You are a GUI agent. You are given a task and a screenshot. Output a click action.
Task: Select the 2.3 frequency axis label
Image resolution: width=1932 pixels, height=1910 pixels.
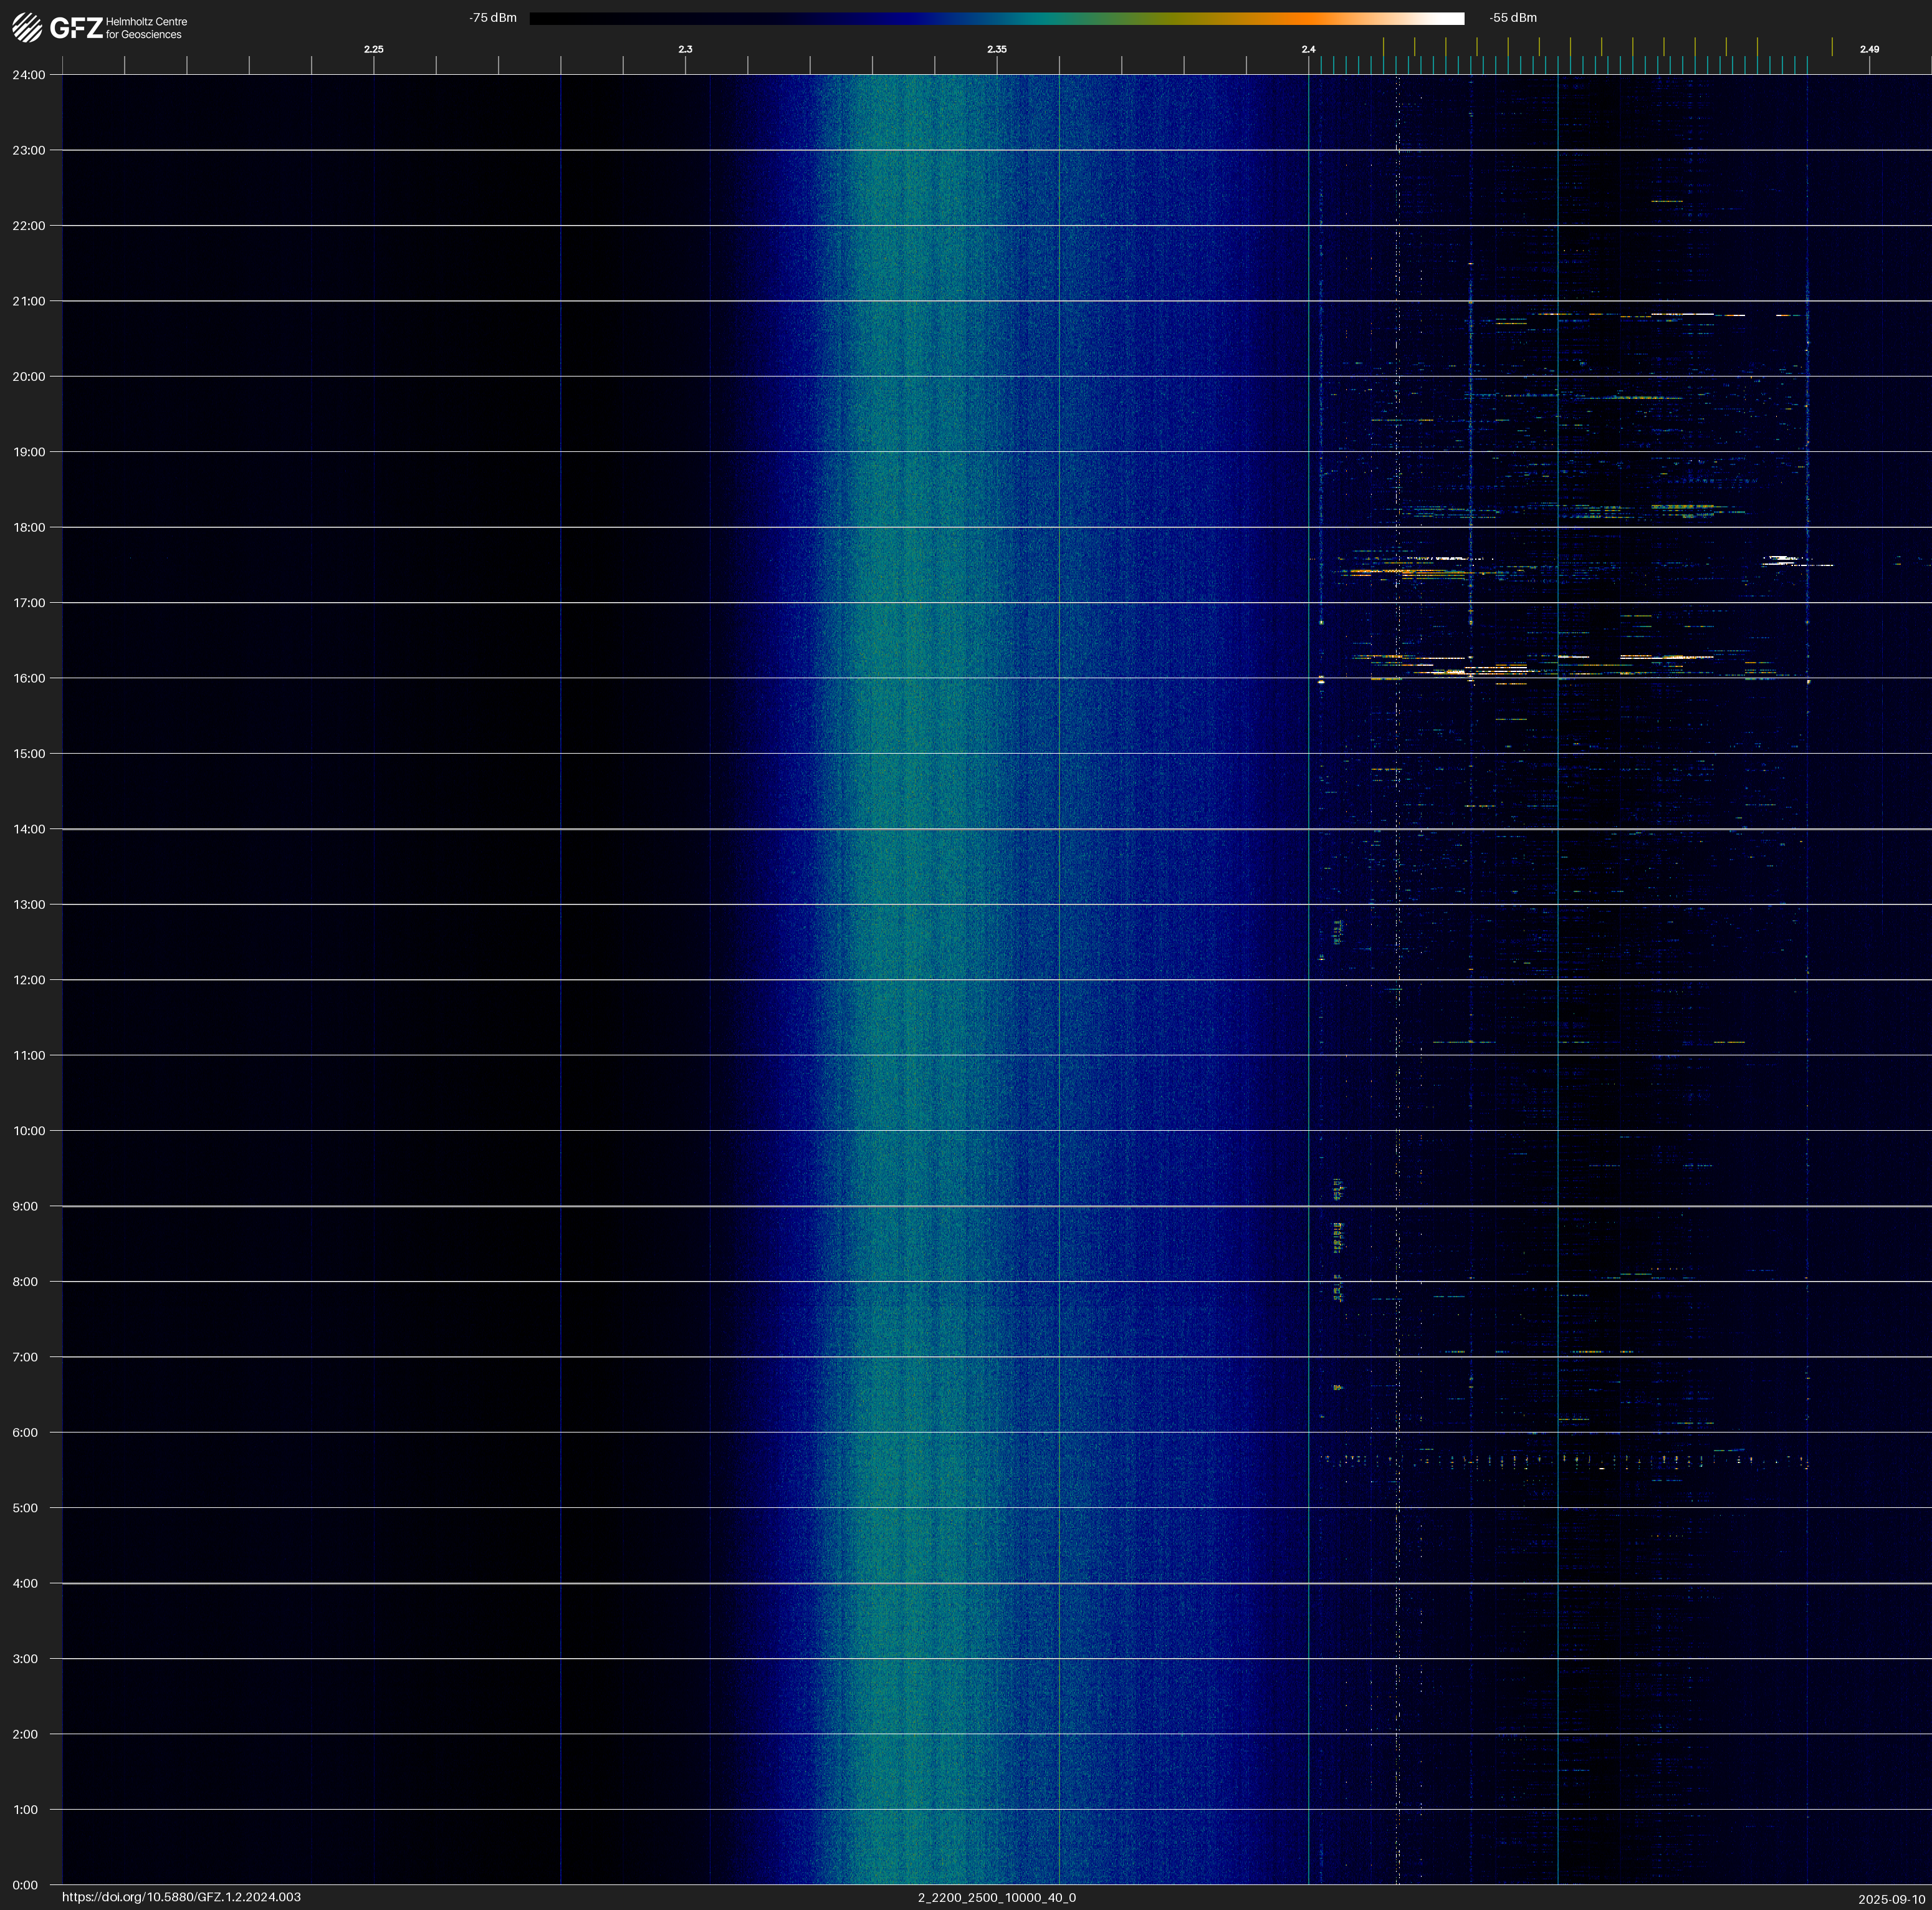(x=685, y=49)
